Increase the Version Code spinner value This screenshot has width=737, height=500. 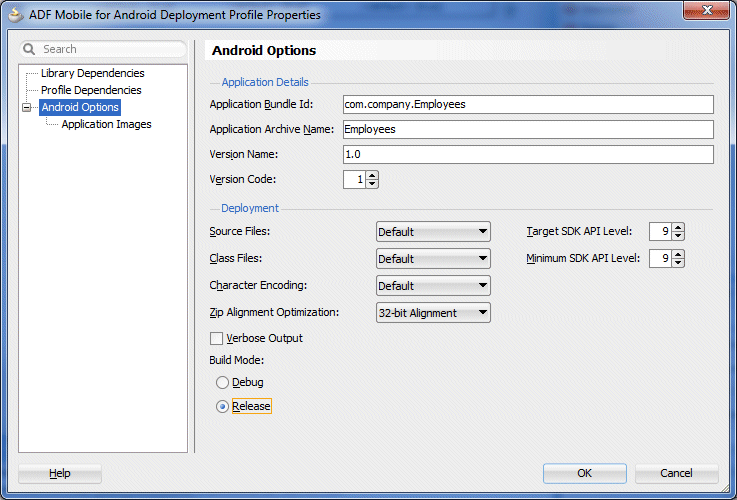pos(373,176)
